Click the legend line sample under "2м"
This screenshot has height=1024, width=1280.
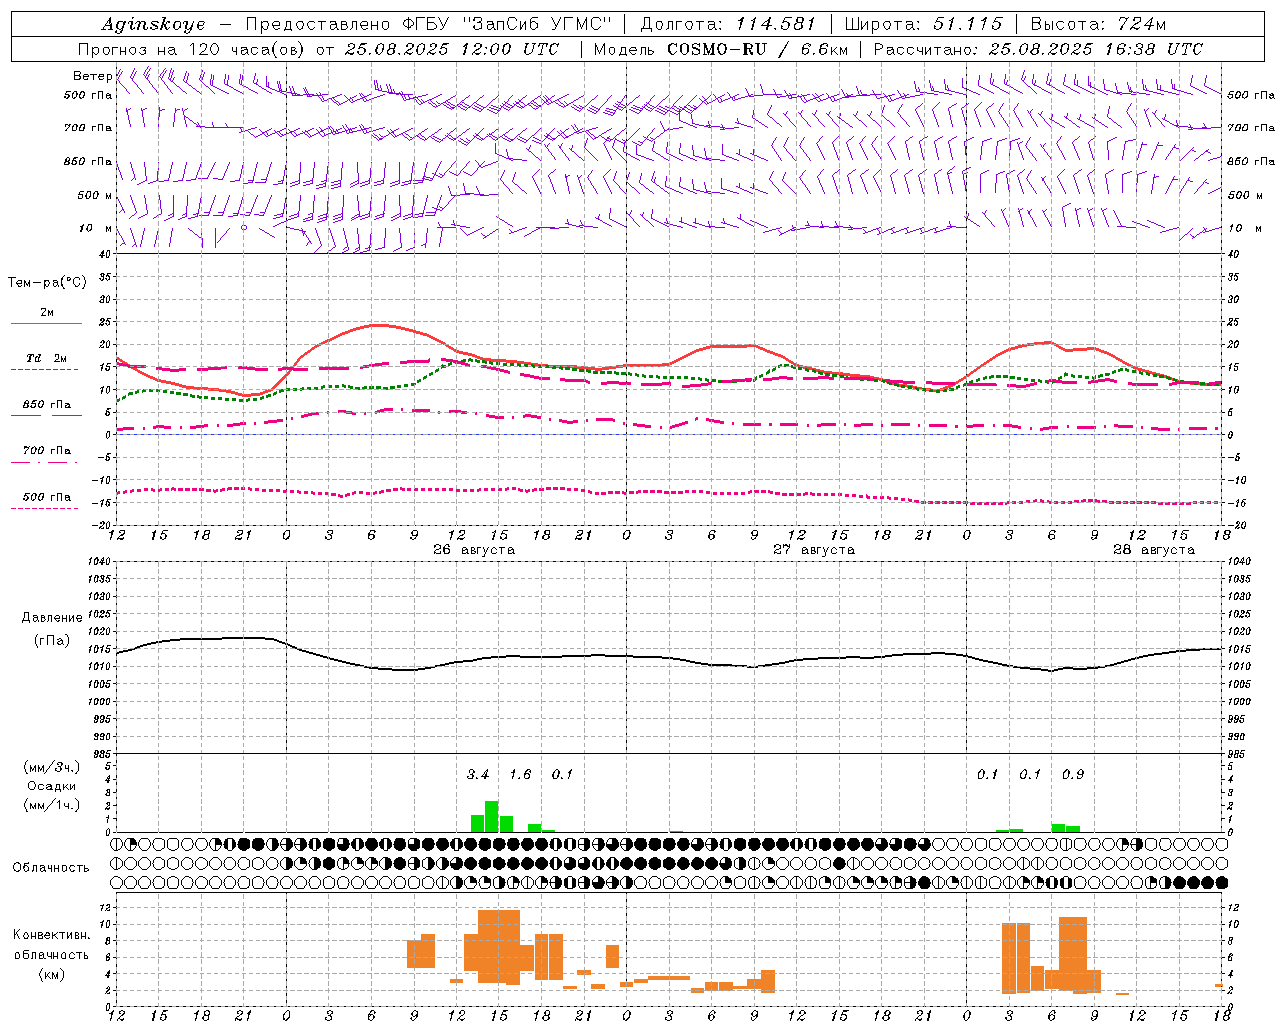pos(47,323)
